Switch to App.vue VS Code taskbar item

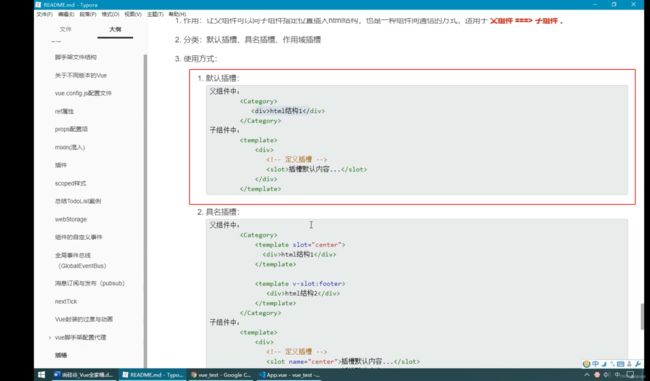click(x=289, y=375)
